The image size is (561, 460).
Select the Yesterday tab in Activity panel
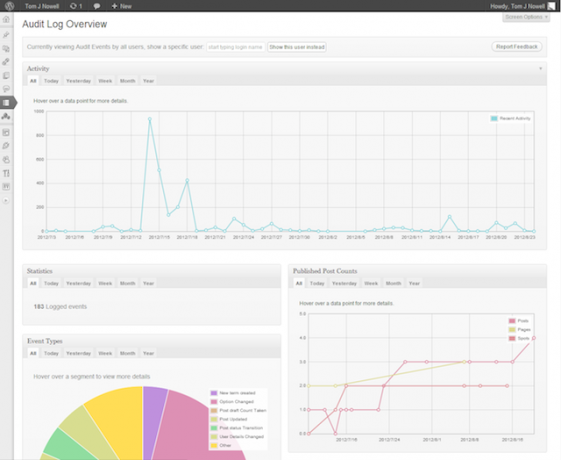click(x=78, y=81)
